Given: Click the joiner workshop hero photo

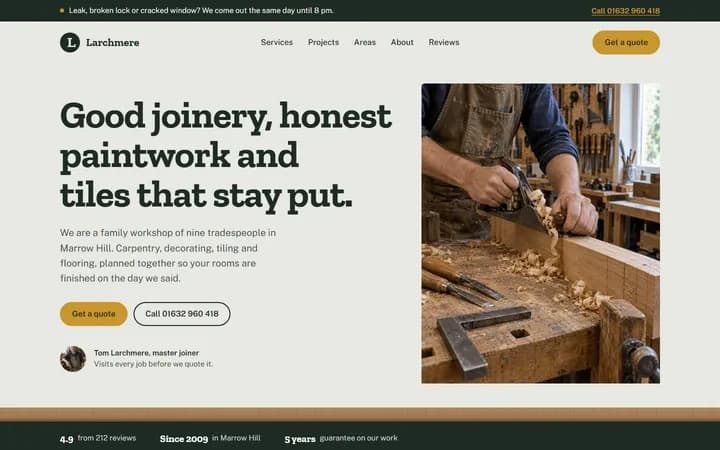Looking at the screenshot, I should pyautogui.click(x=540, y=233).
